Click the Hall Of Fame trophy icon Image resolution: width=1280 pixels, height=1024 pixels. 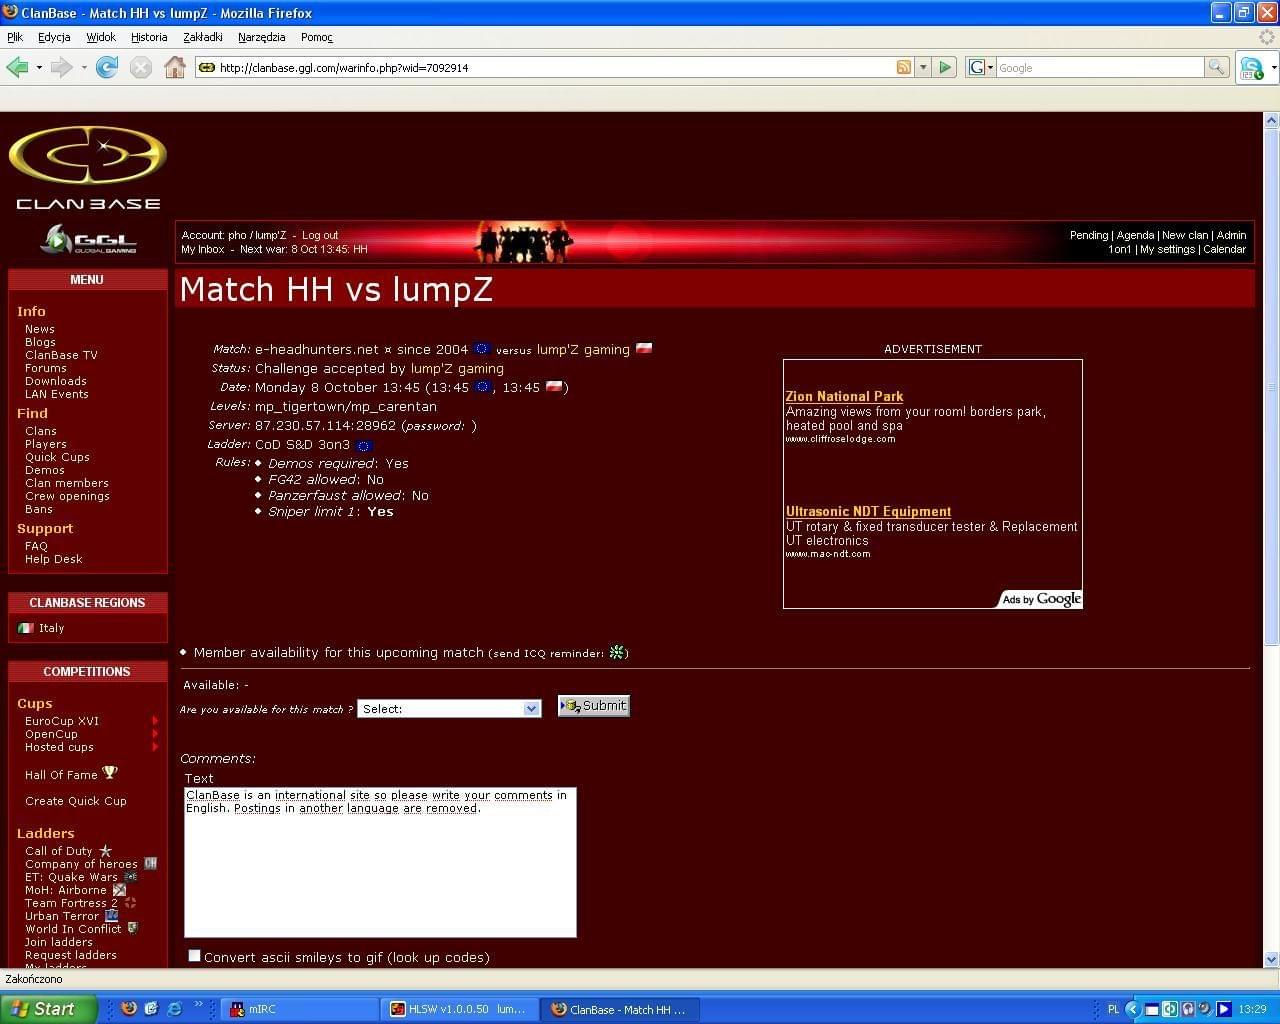click(x=110, y=773)
